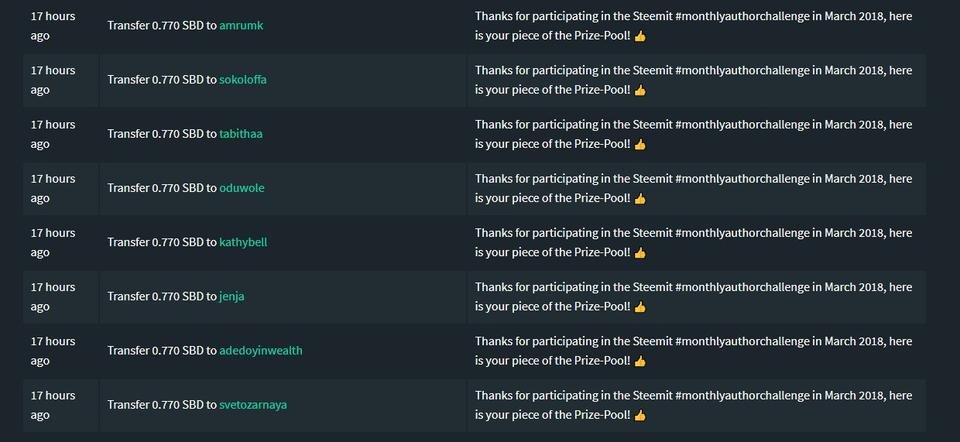Click thumbs-up emoji in oduwole transfer memo
Viewport: 960px width, 442px height.
[640, 199]
